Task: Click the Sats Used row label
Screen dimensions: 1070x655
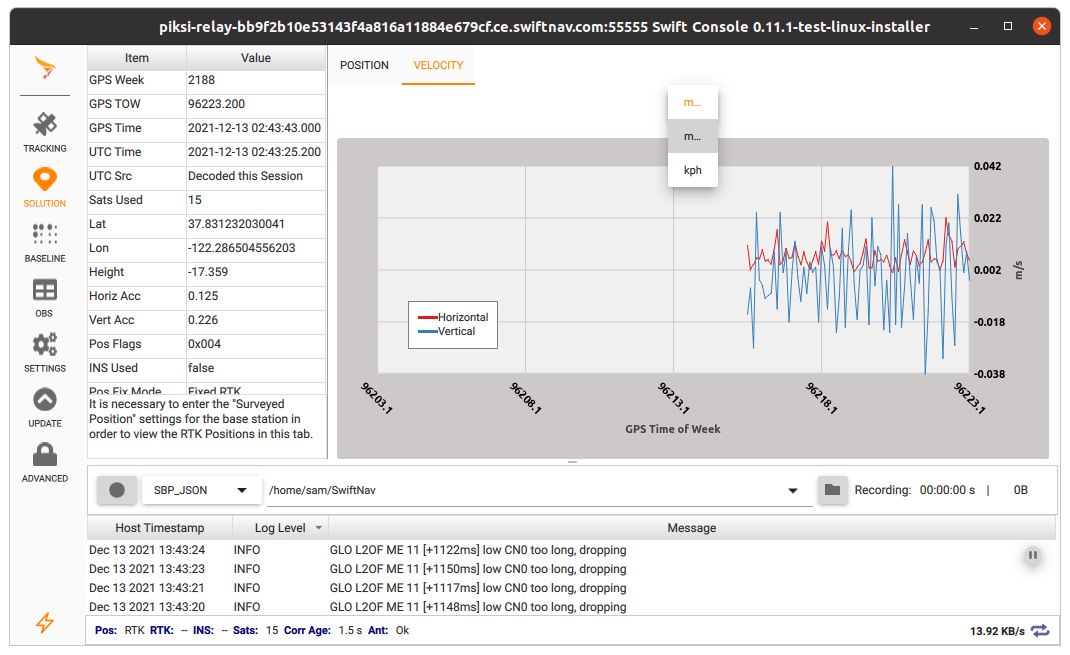Action: coord(136,200)
